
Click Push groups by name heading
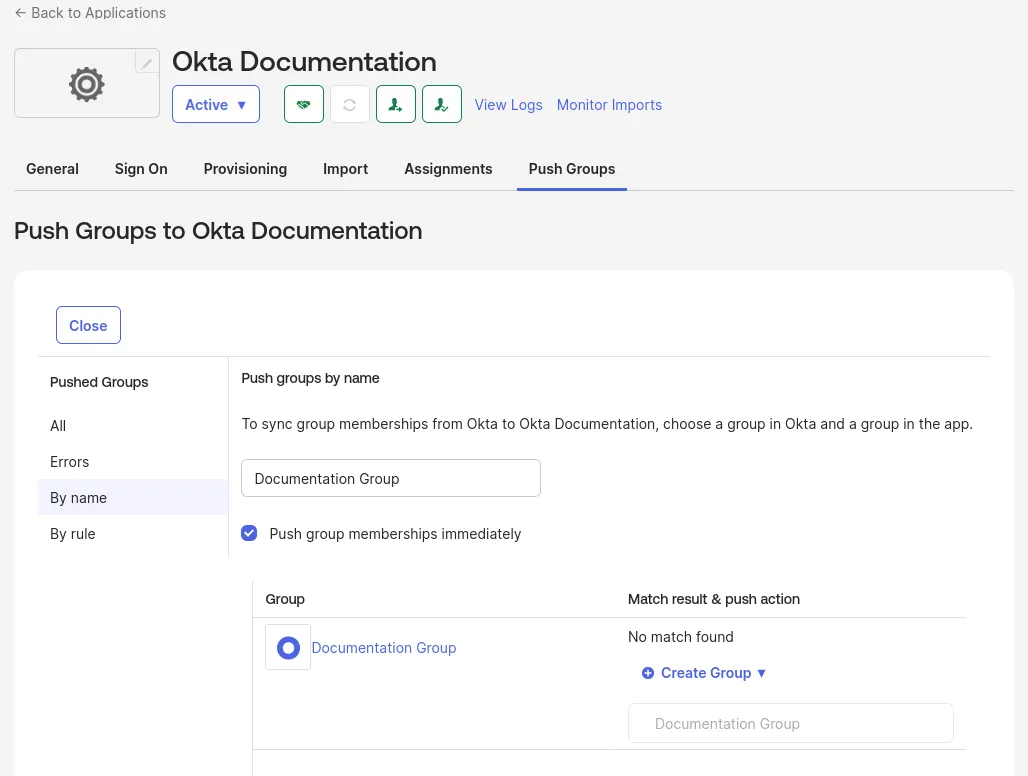[x=310, y=378]
